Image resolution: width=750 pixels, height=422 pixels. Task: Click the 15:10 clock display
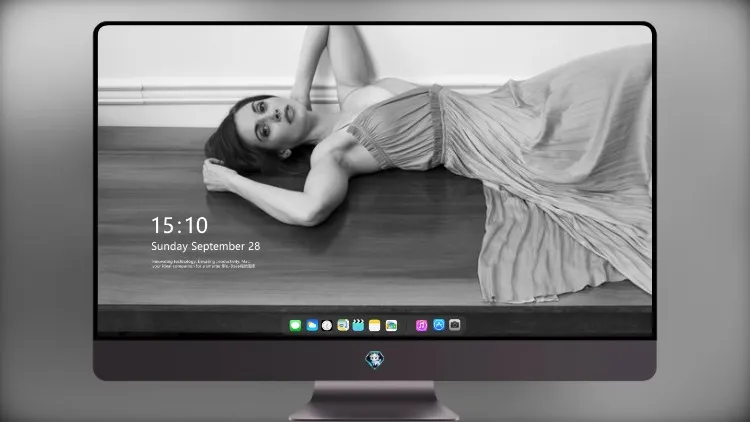coord(180,225)
